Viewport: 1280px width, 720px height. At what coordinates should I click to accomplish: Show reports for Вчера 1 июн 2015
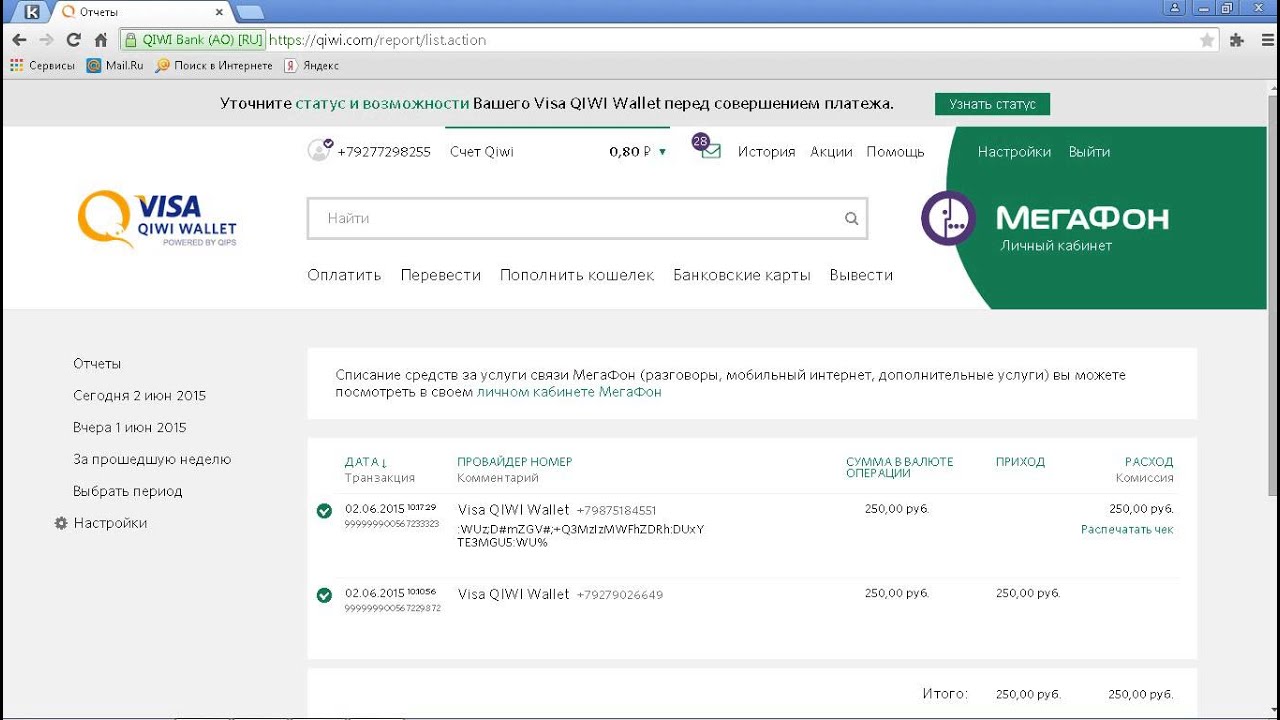click(x=130, y=428)
